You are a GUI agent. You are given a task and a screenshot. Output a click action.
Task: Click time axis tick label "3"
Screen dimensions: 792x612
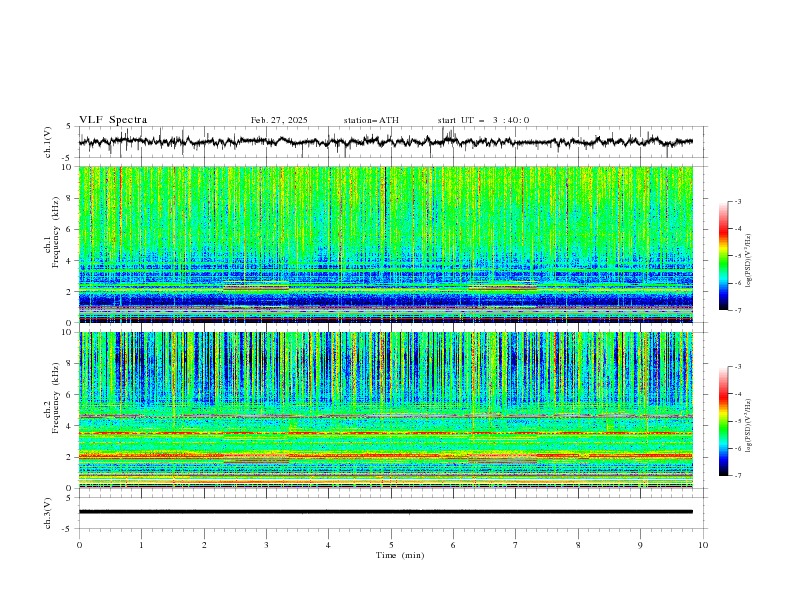tap(266, 545)
